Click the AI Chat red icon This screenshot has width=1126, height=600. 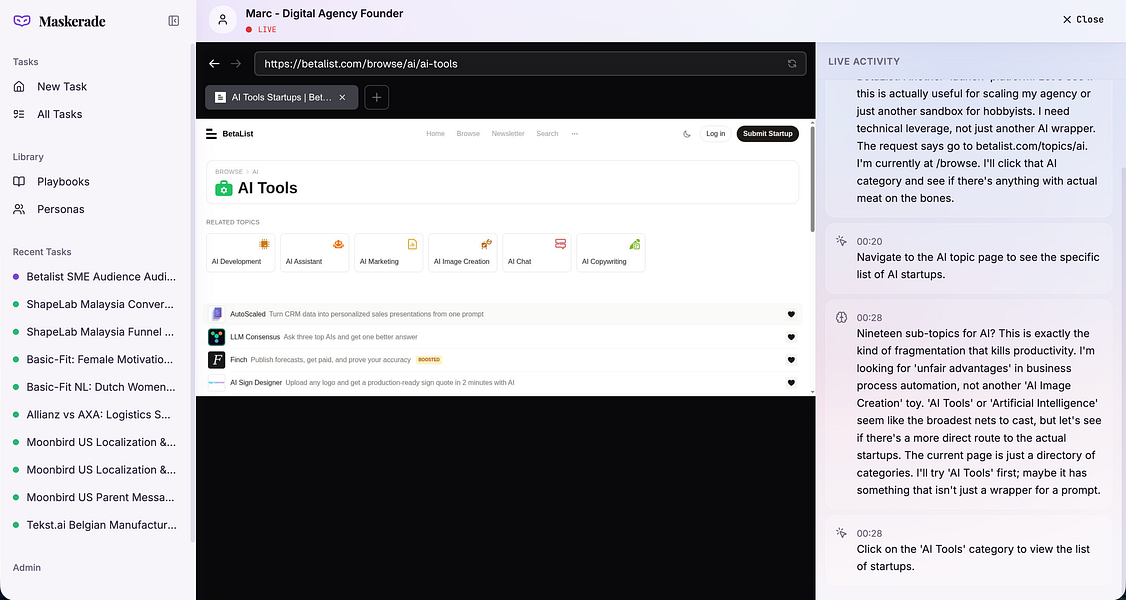click(560, 244)
